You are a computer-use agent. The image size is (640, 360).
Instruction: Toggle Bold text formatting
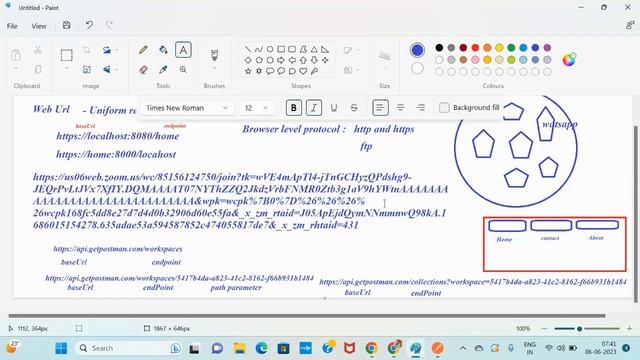[293, 108]
